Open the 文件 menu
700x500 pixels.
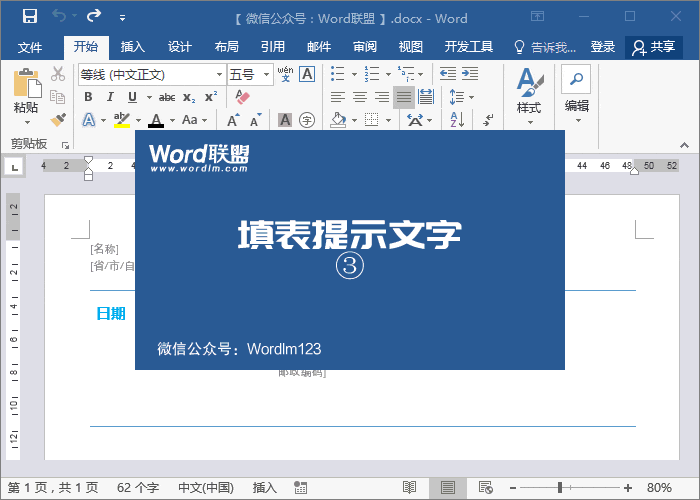(30, 47)
